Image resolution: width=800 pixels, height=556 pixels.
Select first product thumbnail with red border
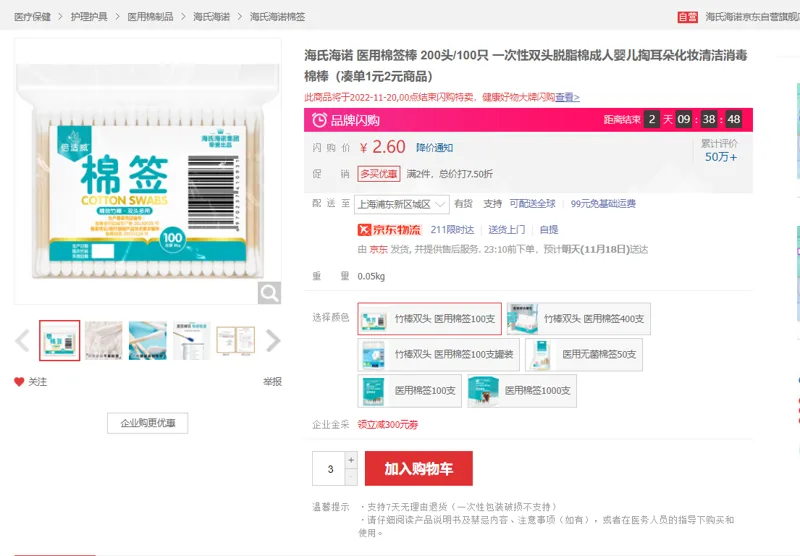[60, 341]
